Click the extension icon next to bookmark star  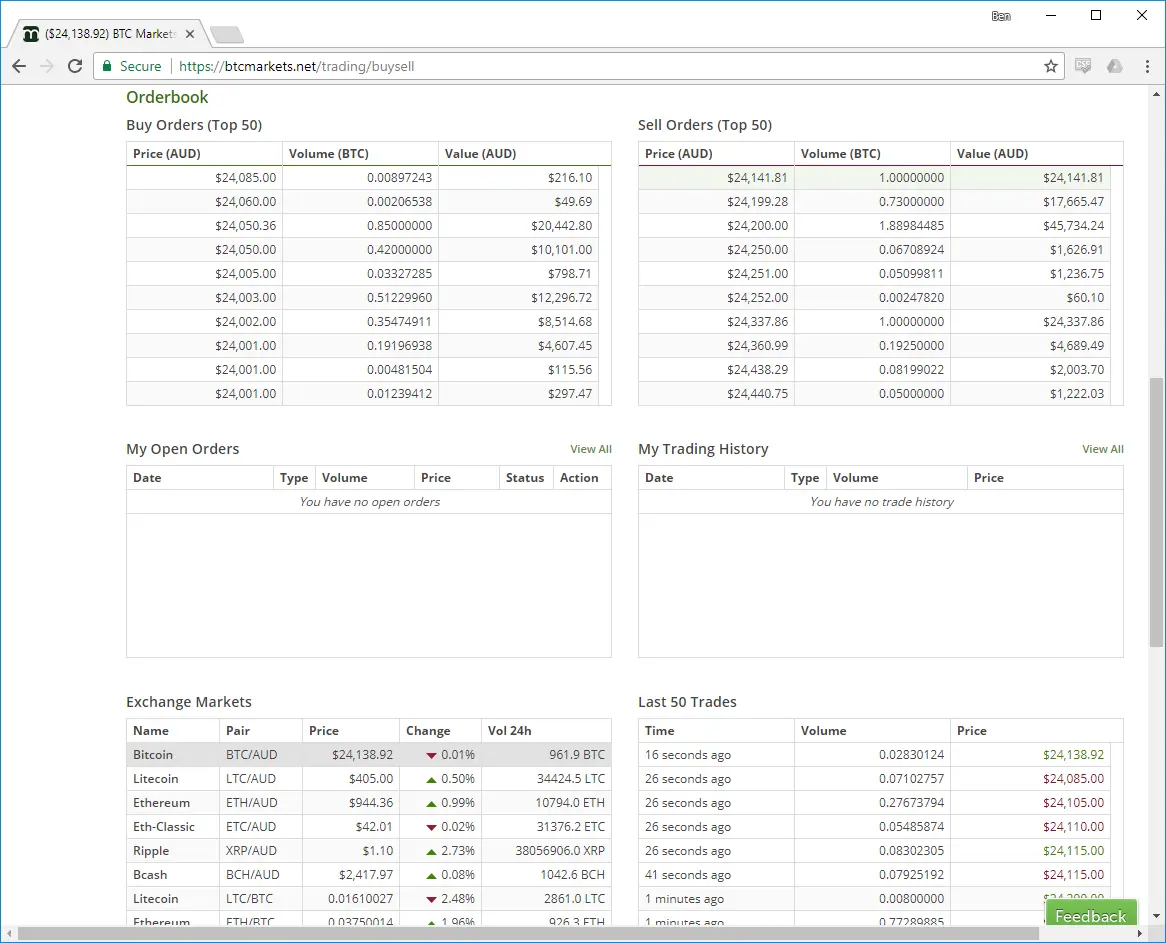pos(1083,66)
